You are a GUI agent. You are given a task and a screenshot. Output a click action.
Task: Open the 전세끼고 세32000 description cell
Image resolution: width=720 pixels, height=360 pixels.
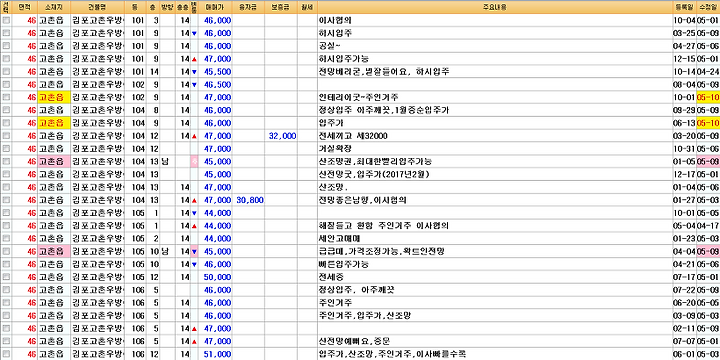[494, 136]
